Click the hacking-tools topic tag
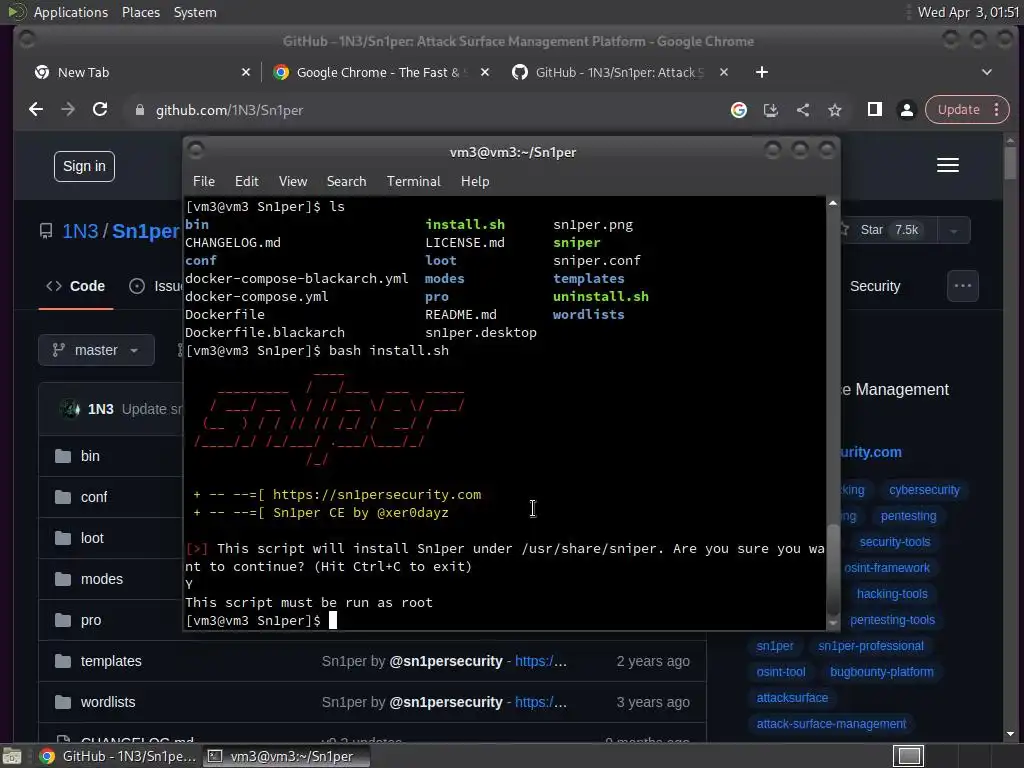Screen dimensions: 1024x768 click(892, 594)
